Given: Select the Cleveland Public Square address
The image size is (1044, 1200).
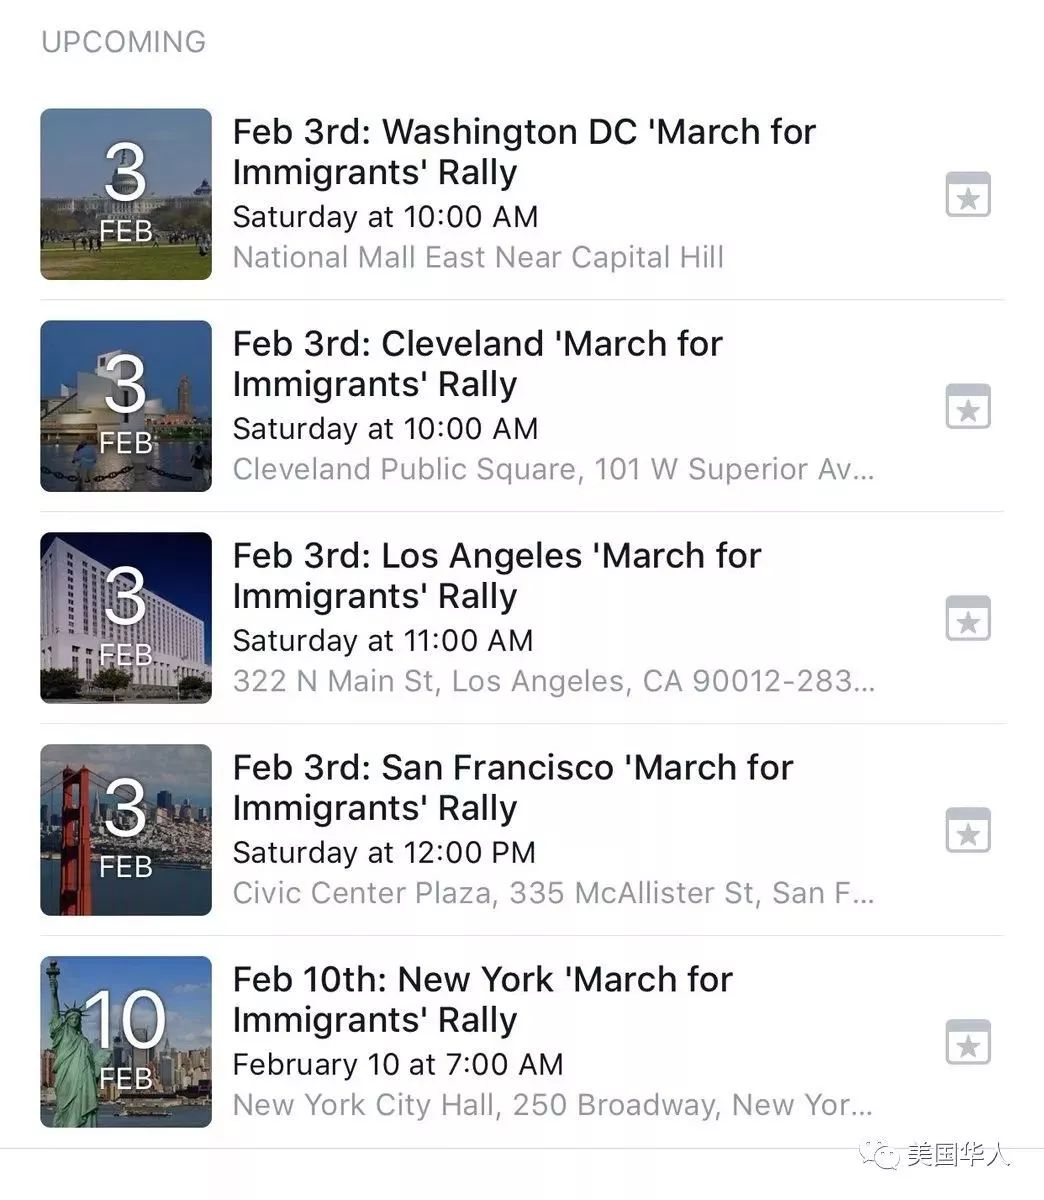Looking at the screenshot, I should click(x=554, y=469).
